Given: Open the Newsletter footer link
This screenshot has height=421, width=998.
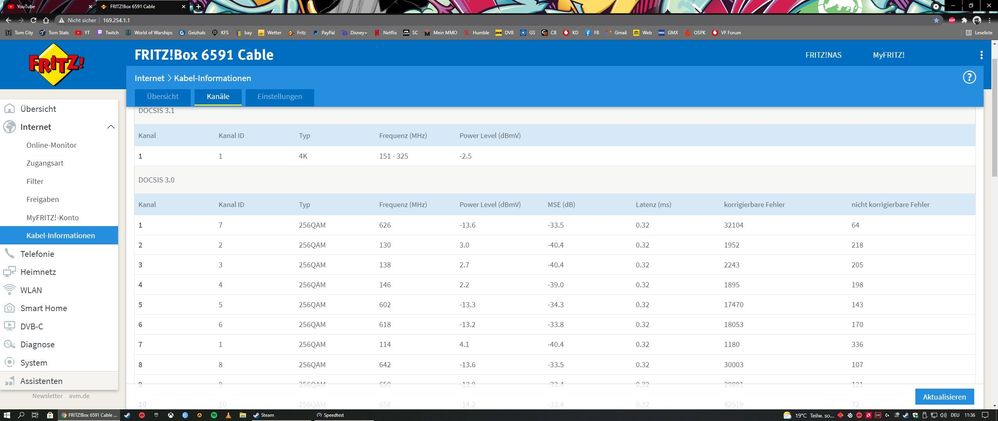Looking at the screenshot, I should click(48, 396).
